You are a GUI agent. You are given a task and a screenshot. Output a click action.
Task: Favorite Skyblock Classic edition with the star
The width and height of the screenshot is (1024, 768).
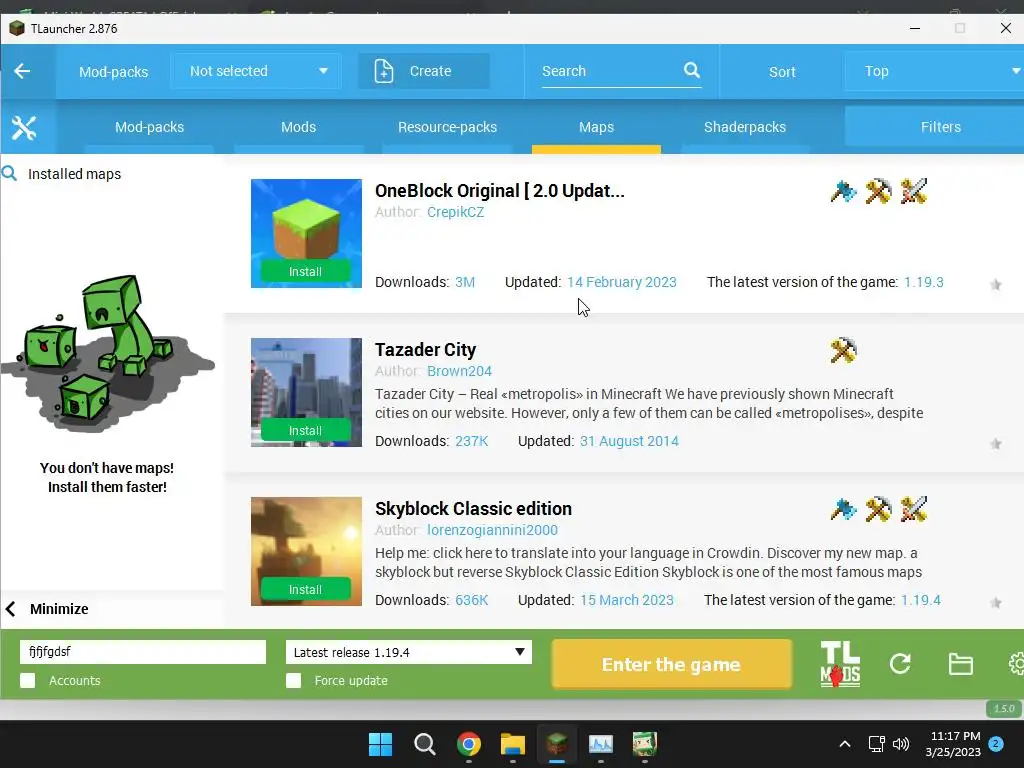[x=995, y=602]
